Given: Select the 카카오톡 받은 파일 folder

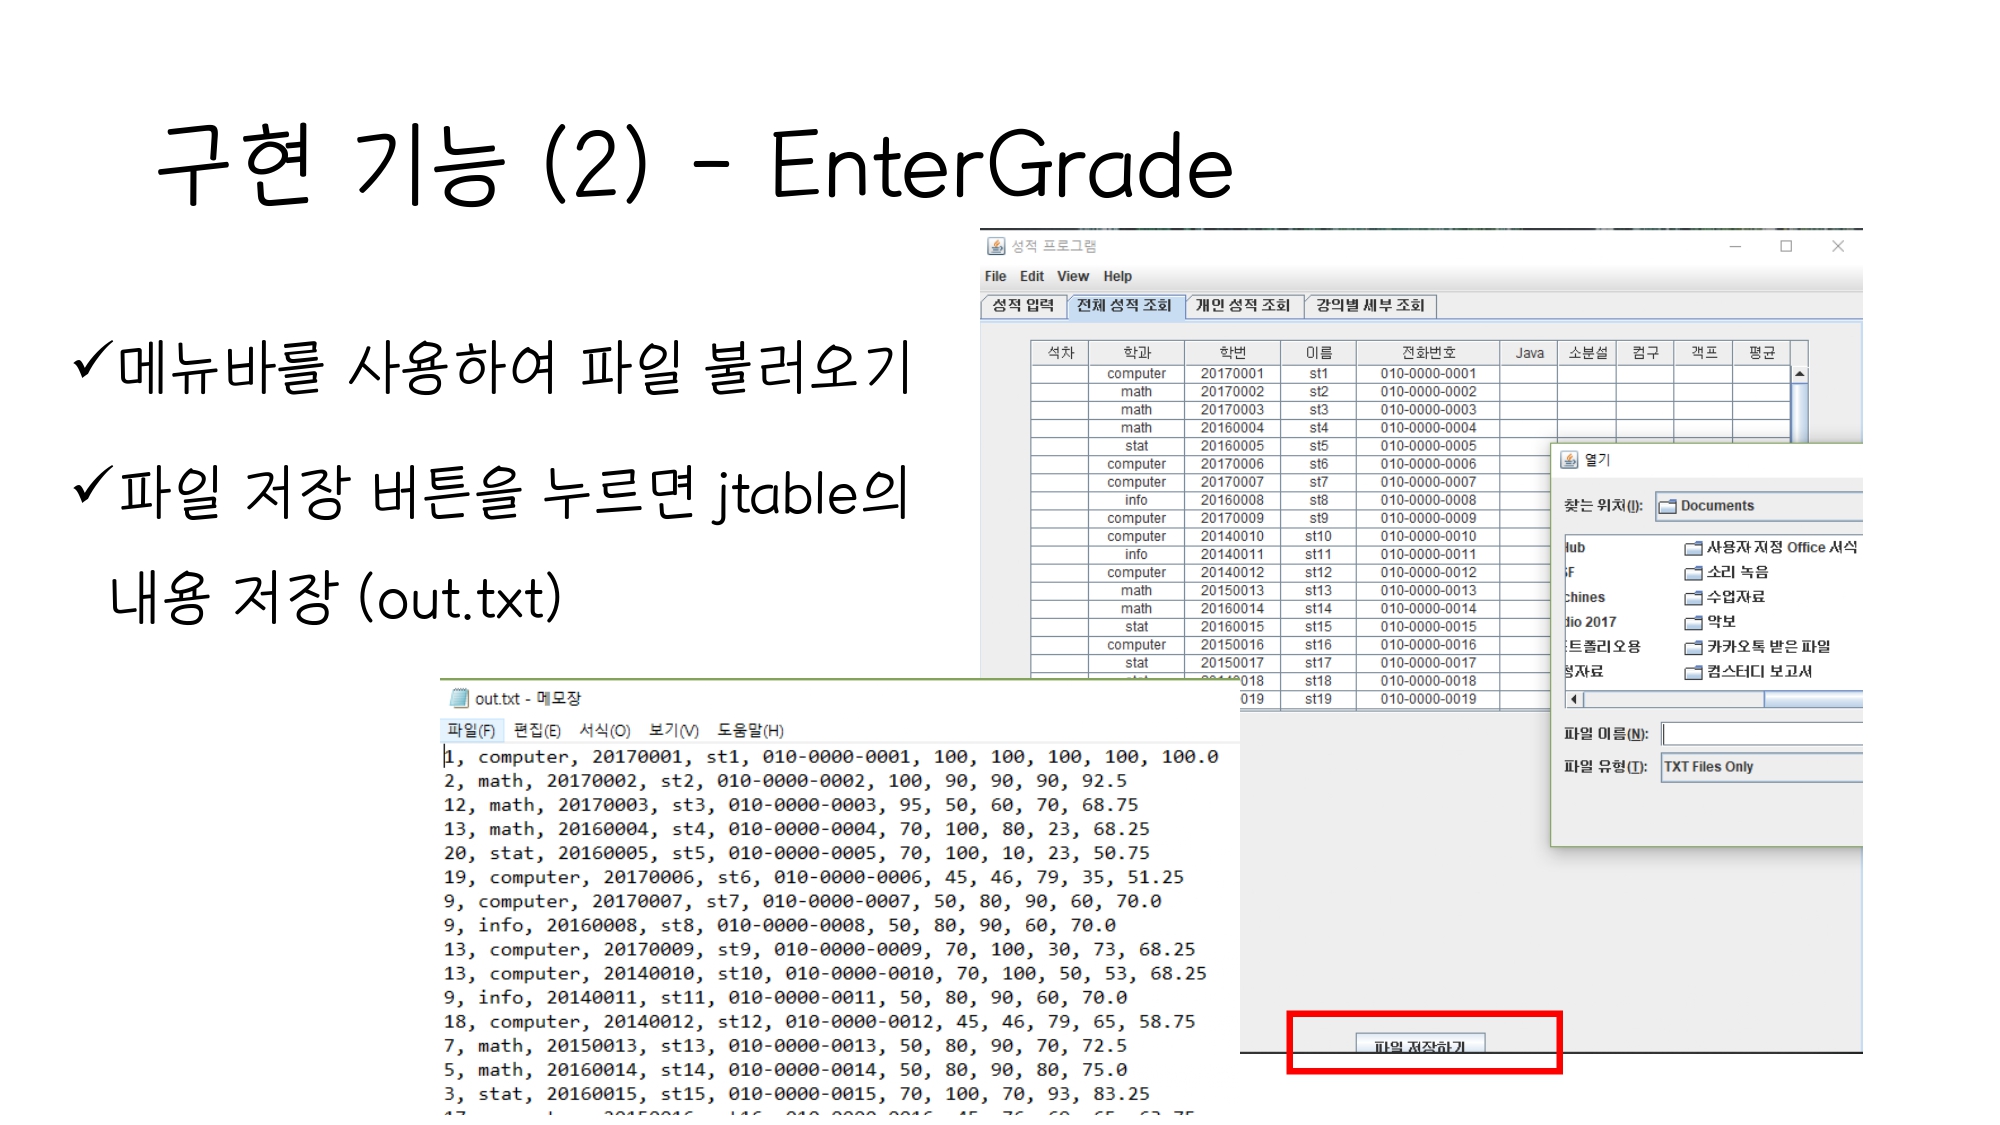Looking at the screenshot, I should point(1767,647).
